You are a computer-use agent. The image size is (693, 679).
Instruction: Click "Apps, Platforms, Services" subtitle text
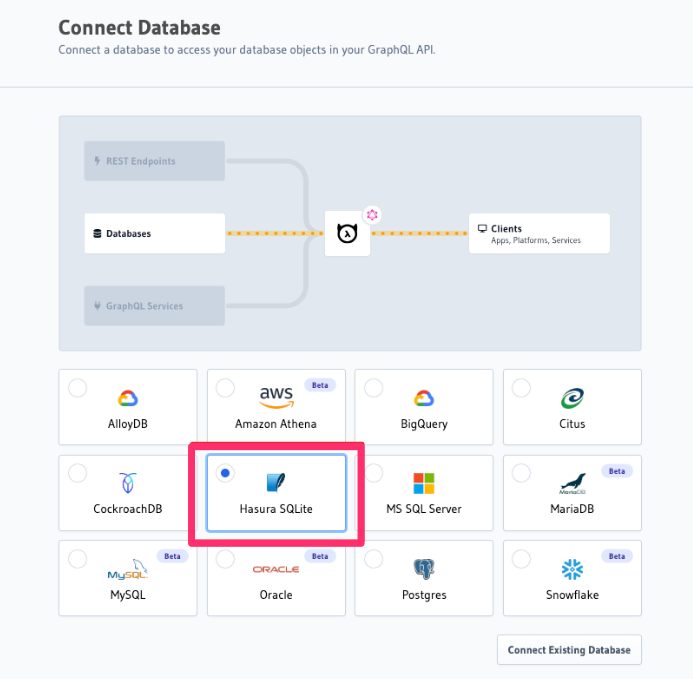tap(536, 240)
